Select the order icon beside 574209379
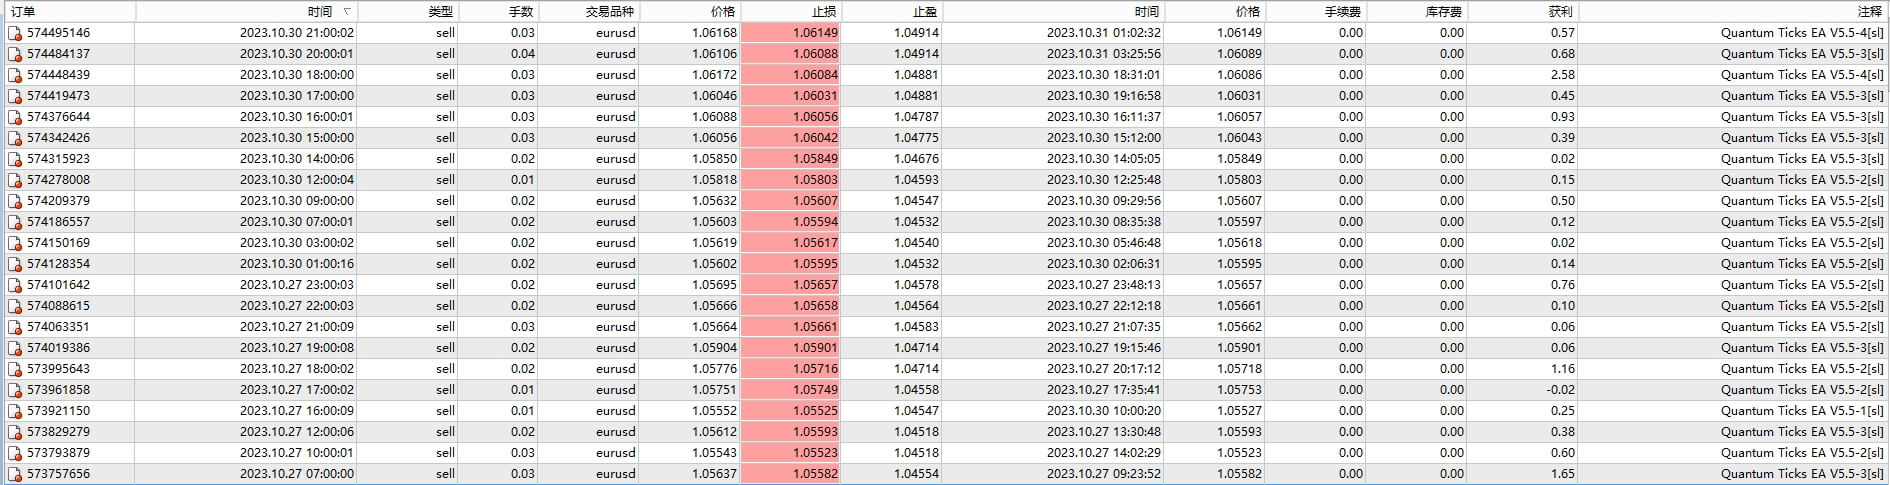Image resolution: width=1890 pixels, height=485 pixels. (15, 201)
